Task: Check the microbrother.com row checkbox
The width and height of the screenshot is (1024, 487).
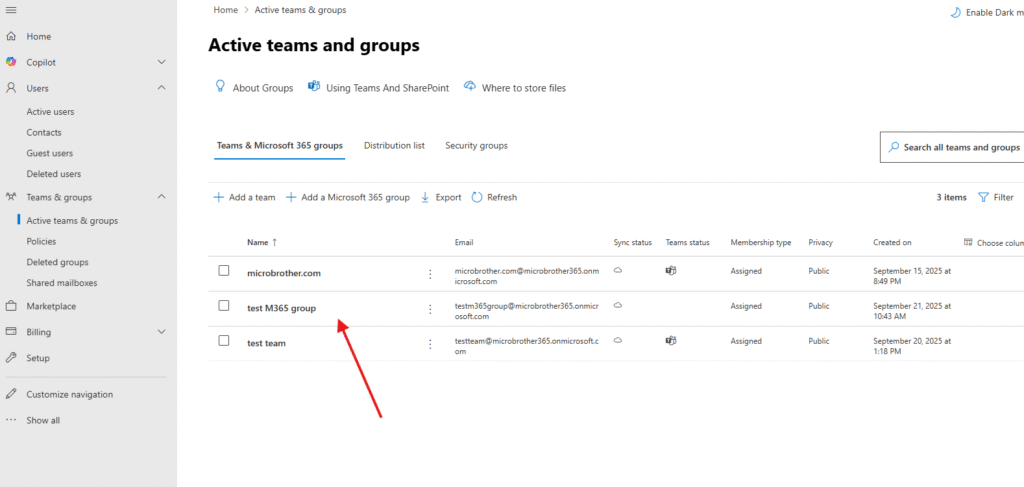Action: point(224,271)
